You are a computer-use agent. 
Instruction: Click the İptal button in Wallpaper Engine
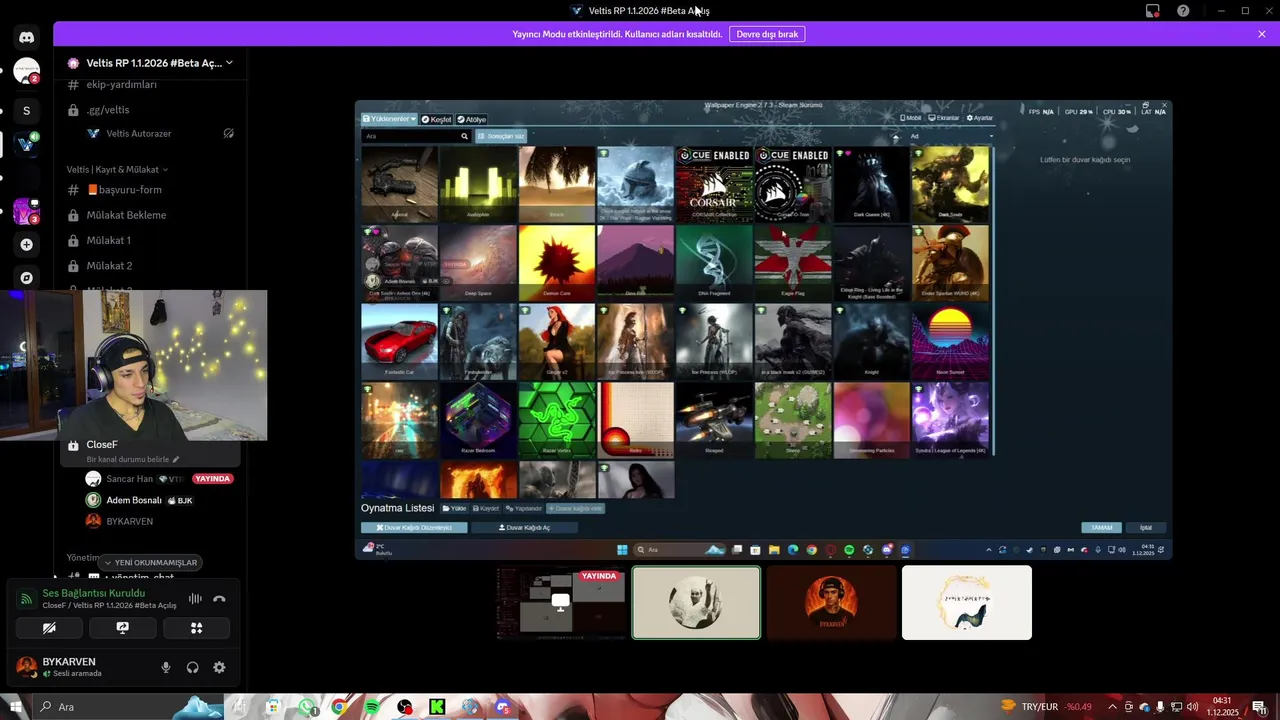pyautogui.click(x=1146, y=527)
